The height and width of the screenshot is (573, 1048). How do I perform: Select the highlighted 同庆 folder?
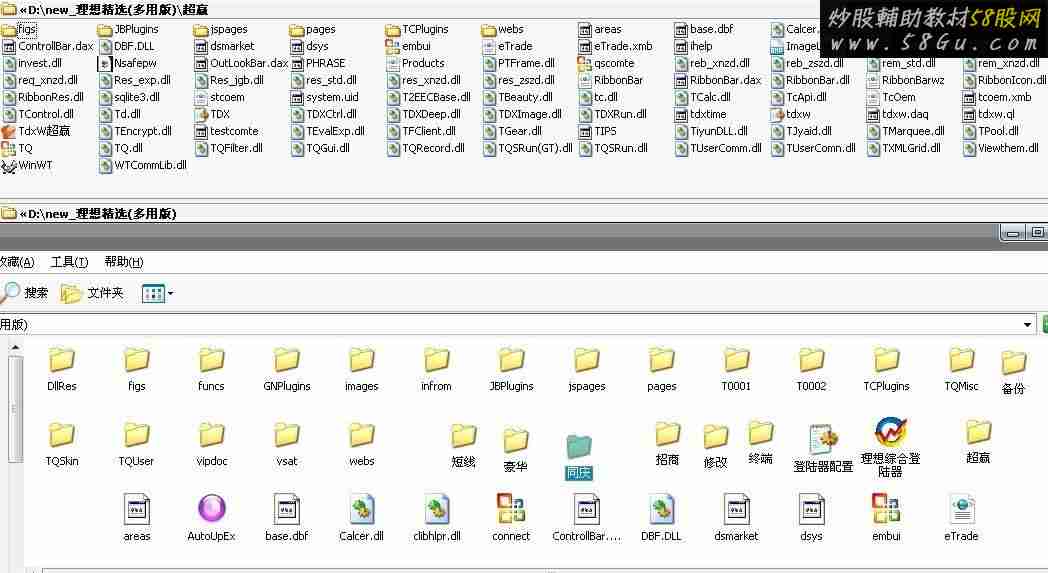pos(579,457)
